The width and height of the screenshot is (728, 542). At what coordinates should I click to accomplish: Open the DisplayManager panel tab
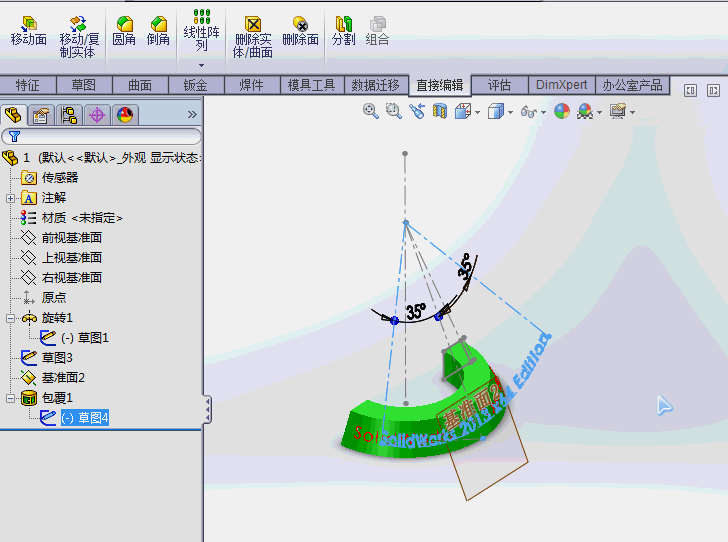[x=125, y=115]
